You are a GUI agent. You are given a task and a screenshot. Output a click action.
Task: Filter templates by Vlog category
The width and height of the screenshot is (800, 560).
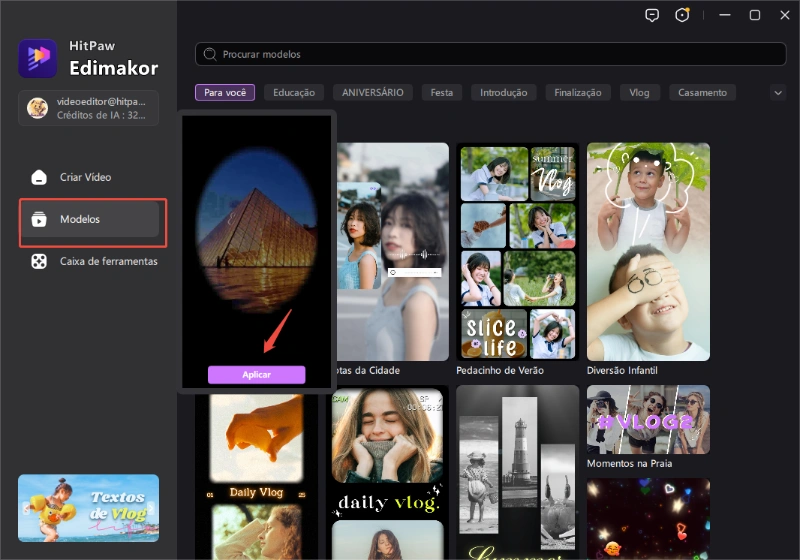[639, 92]
